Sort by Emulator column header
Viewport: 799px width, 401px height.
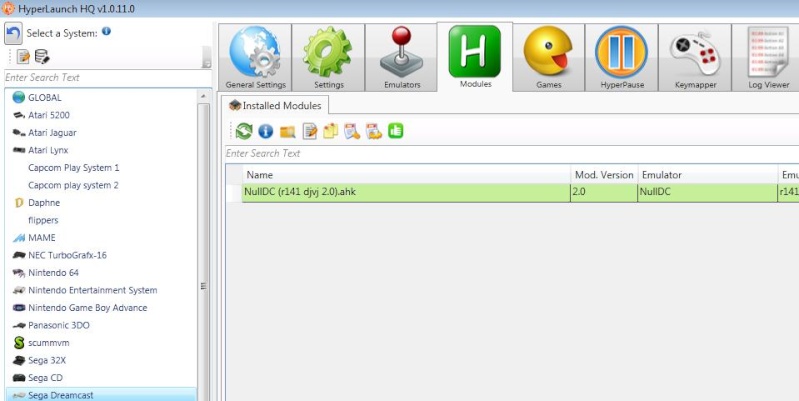click(708, 175)
